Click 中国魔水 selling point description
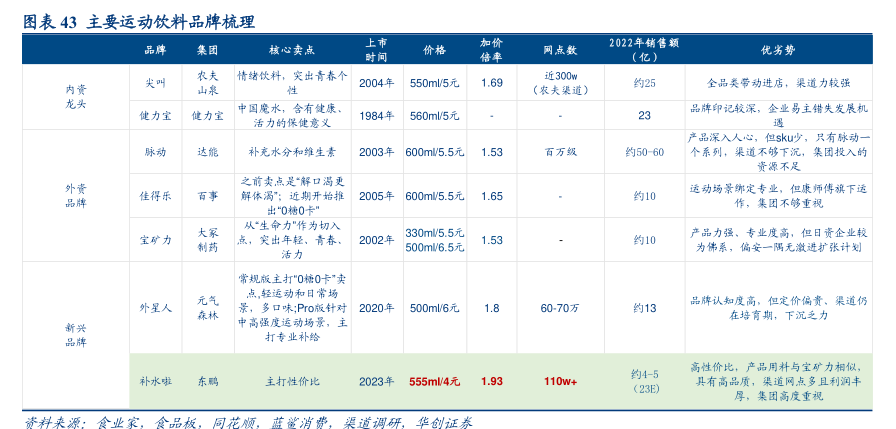The width and height of the screenshot is (896, 429). click(x=292, y=115)
